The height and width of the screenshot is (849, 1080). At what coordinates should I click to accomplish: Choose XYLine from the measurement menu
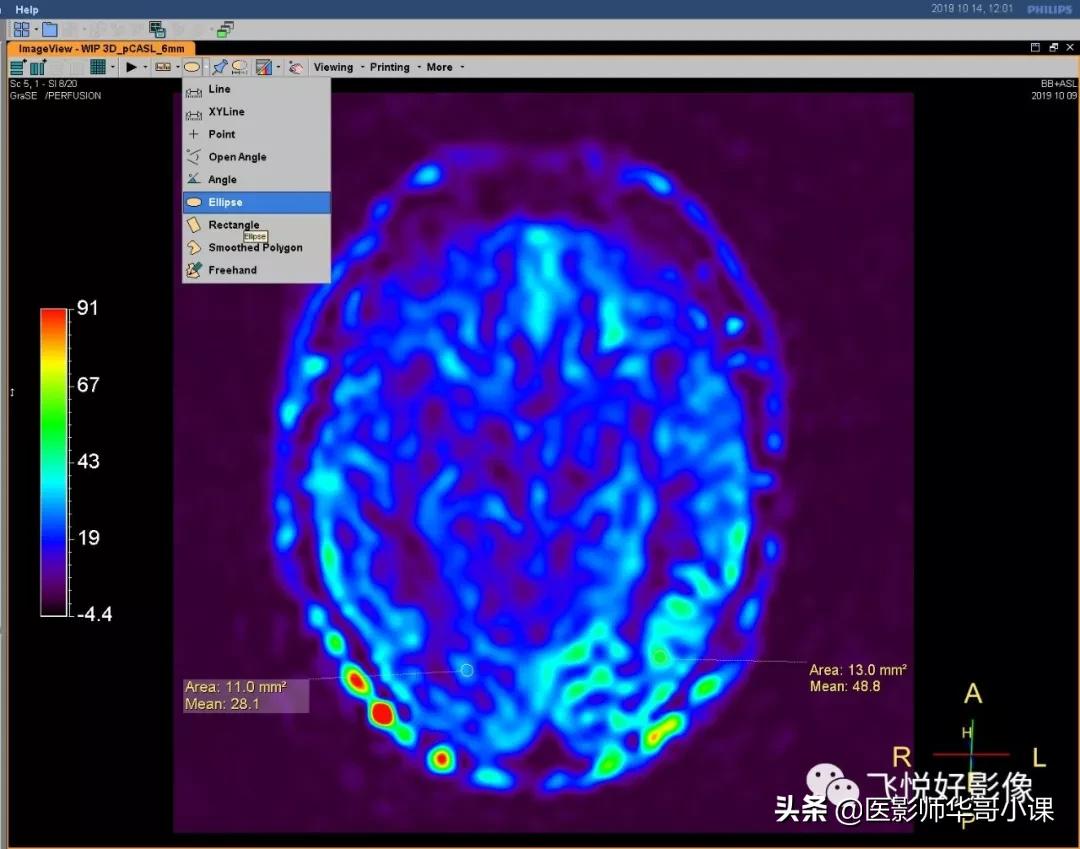click(256, 112)
